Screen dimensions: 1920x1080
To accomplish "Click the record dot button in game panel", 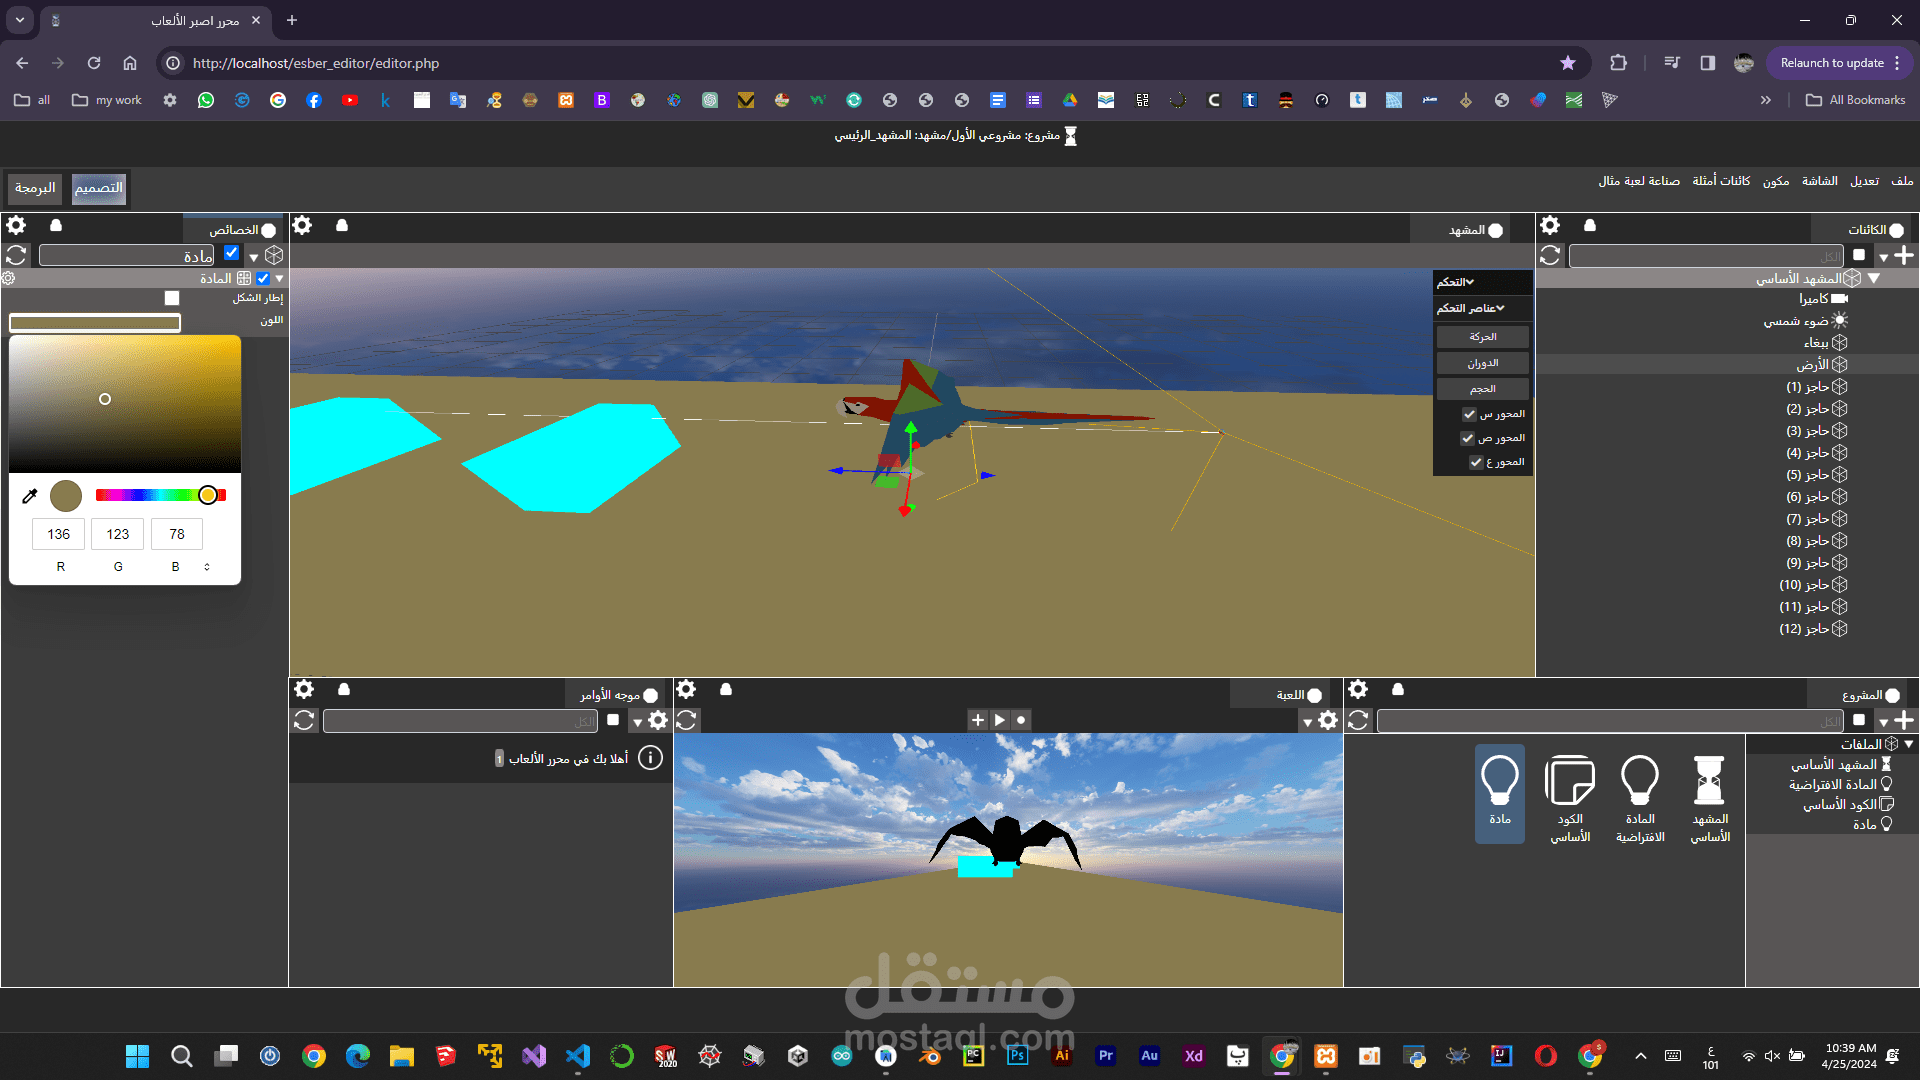I will [x=1021, y=720].
